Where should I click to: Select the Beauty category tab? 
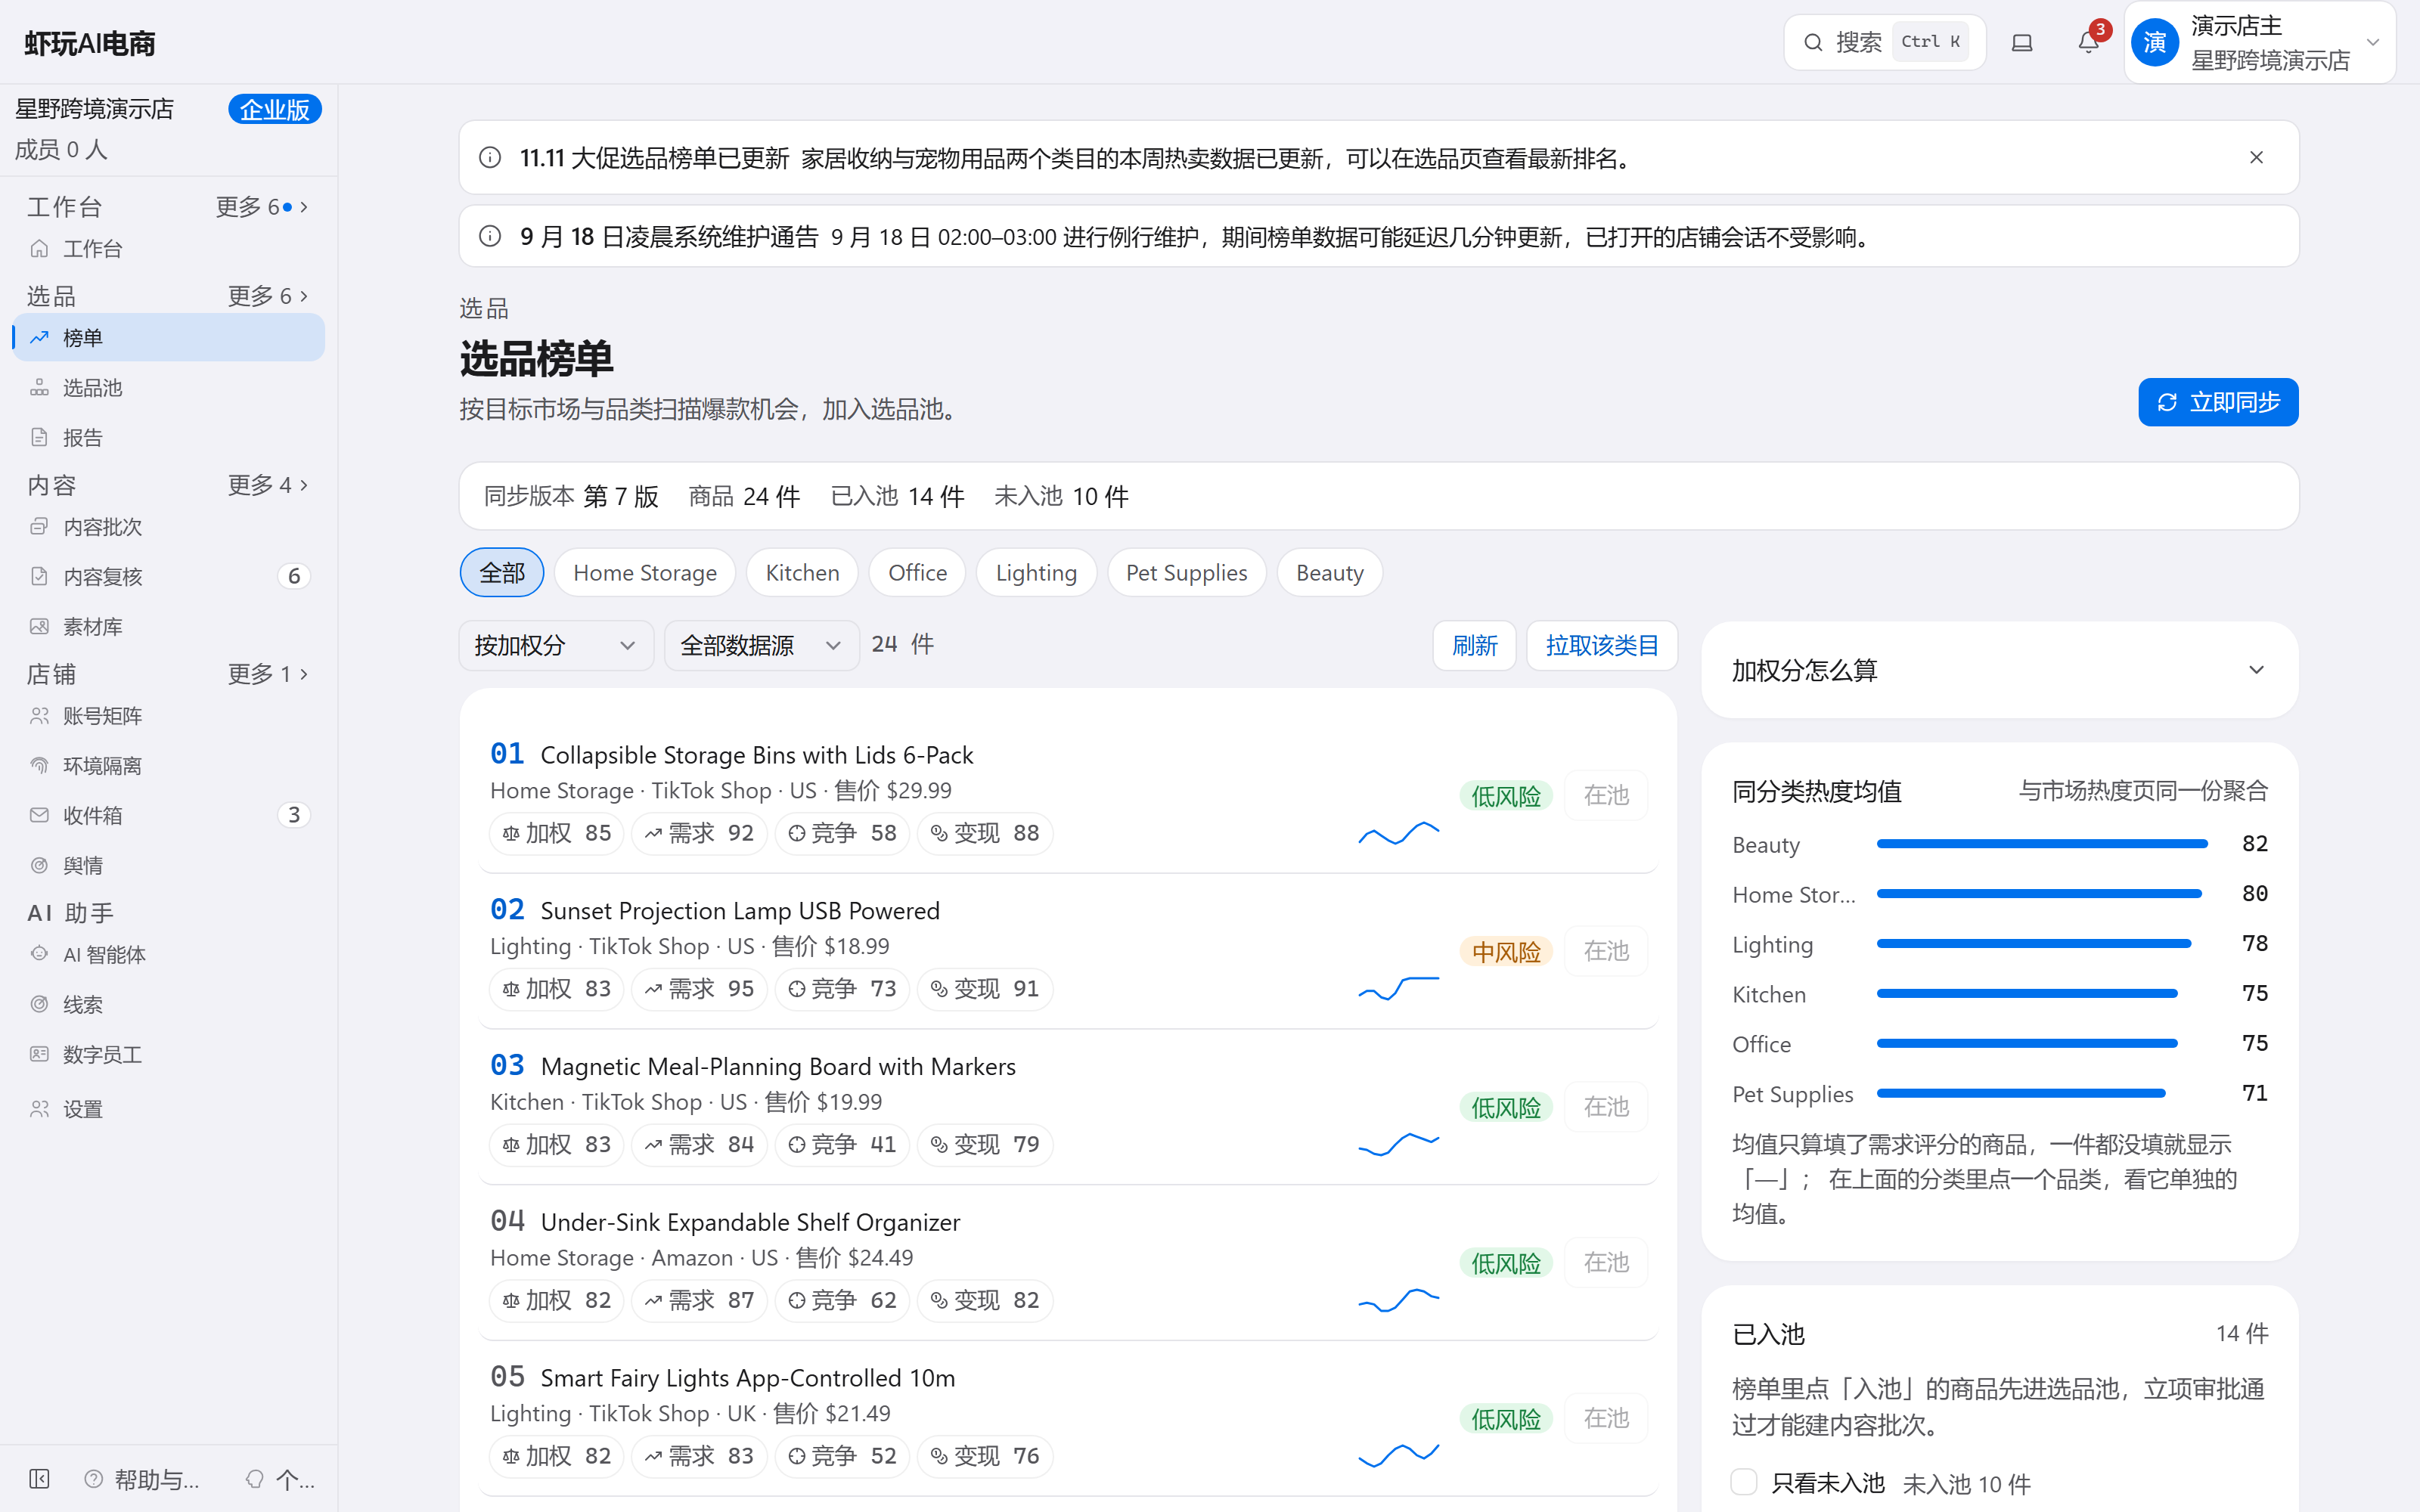click(1329, 573)
